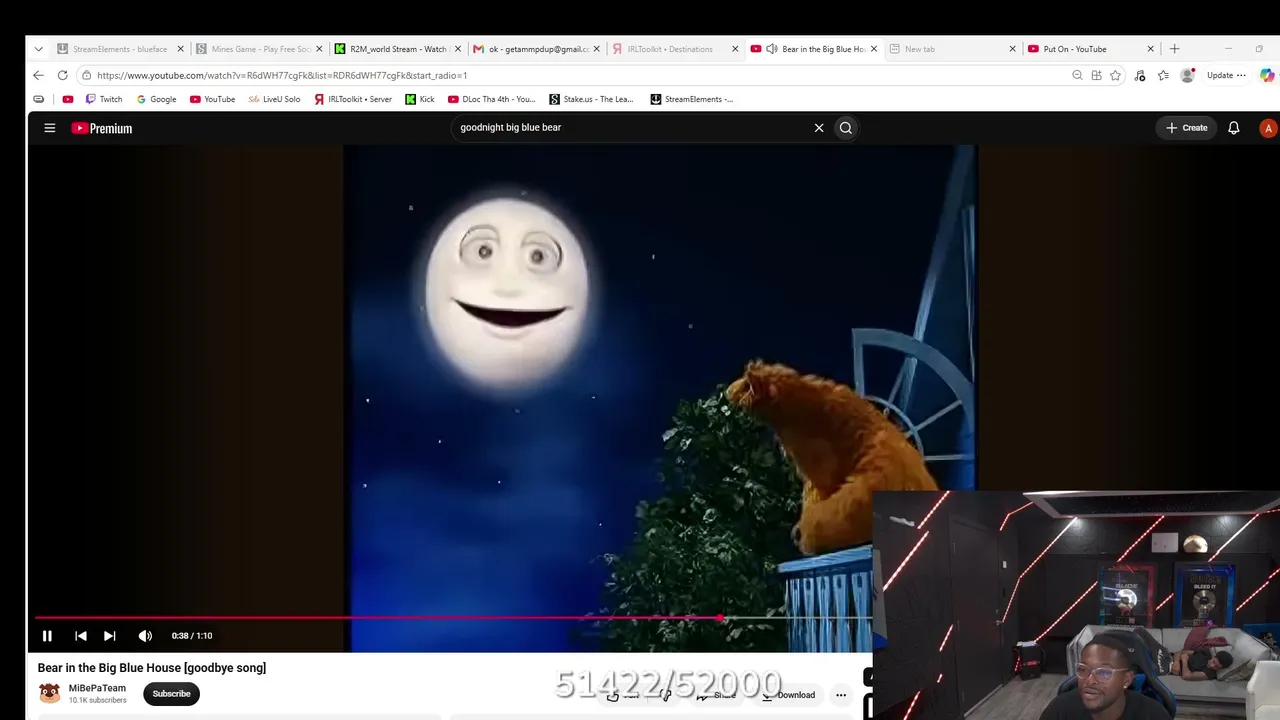
Task: Run the search with the magnifier button
Action: 846,128
